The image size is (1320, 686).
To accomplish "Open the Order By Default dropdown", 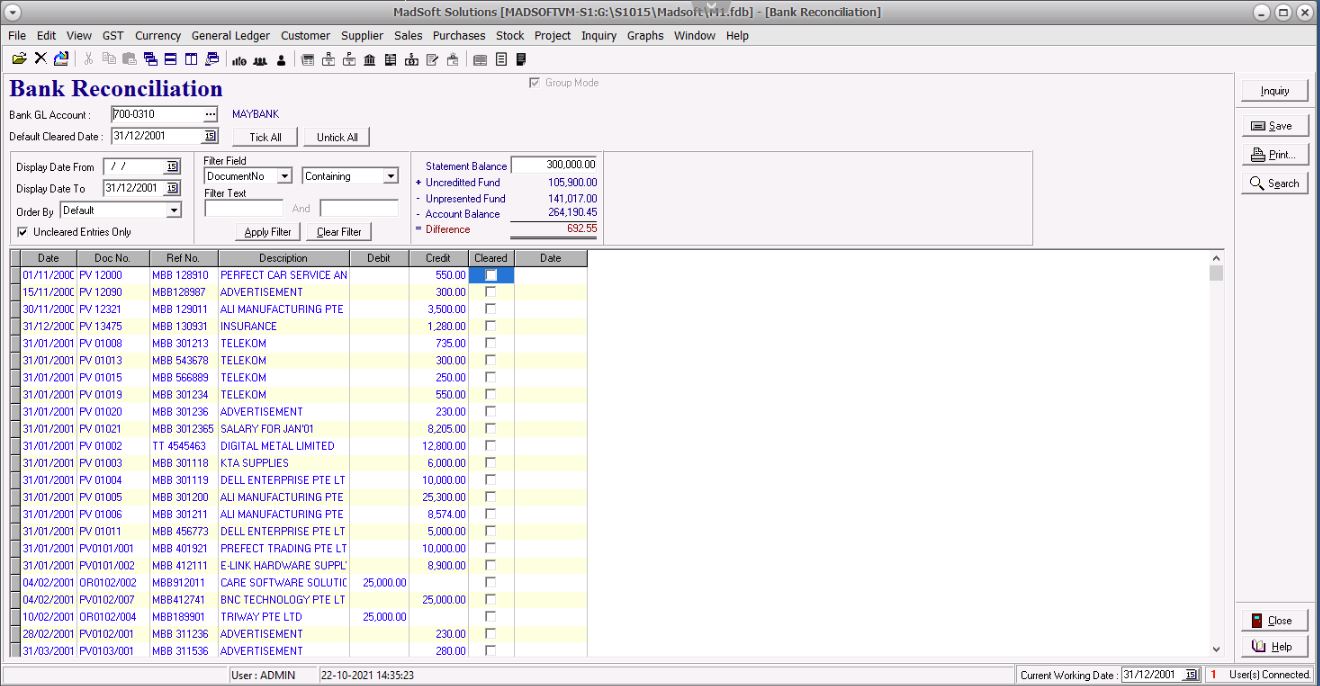I will pyautogui.click(x=174, y=211).
